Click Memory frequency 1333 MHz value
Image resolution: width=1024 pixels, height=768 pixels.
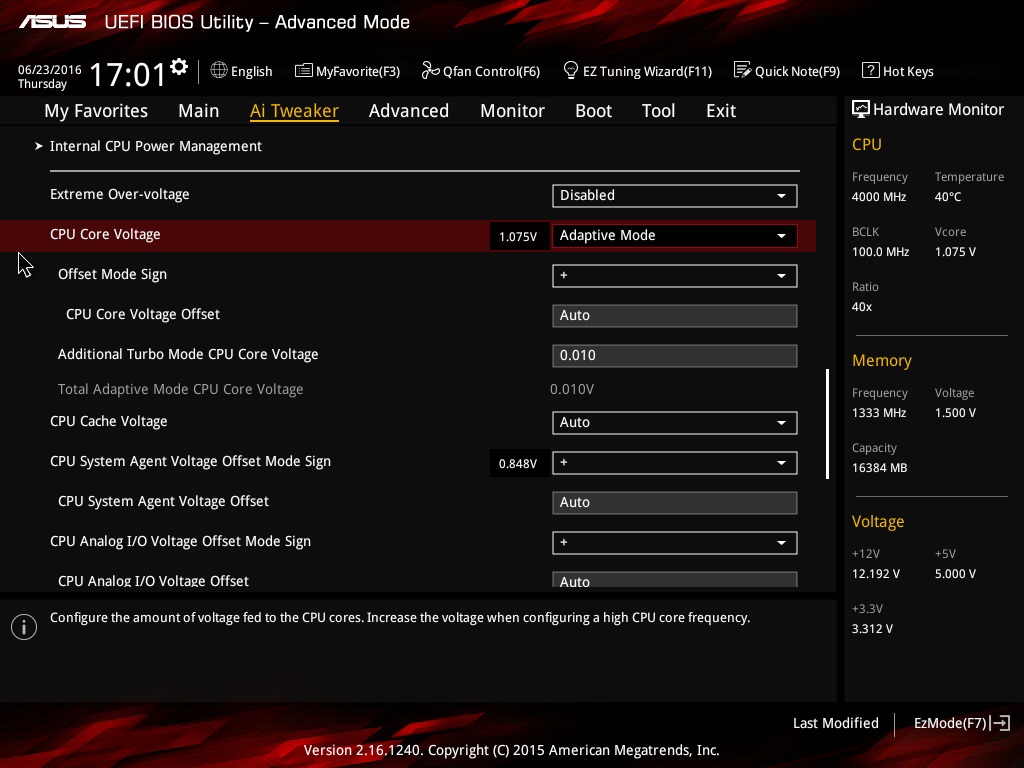tap(878, 413)
